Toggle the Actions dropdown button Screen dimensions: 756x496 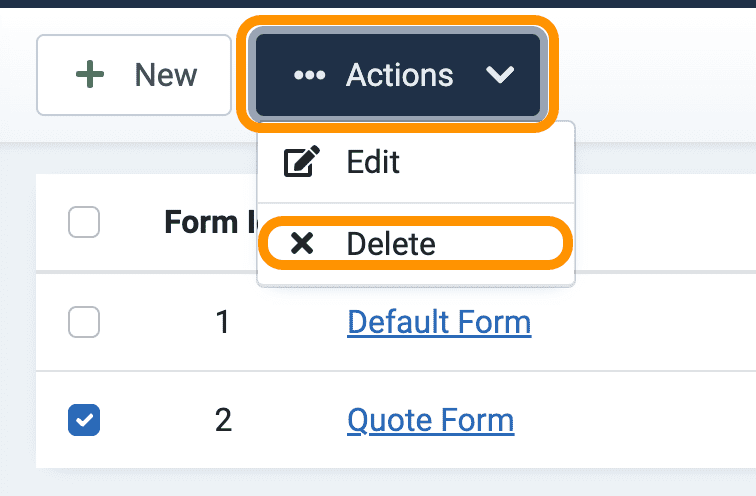(x=398, y=75)
